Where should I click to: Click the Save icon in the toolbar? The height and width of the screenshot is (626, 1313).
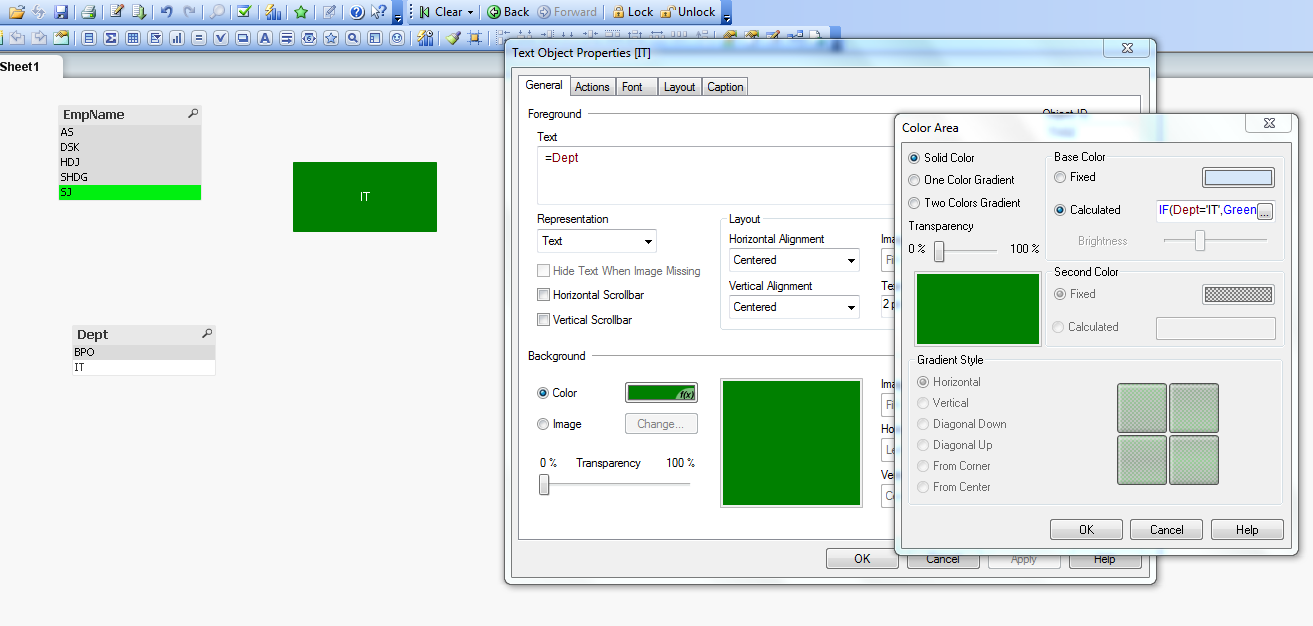tap(61, 12)
